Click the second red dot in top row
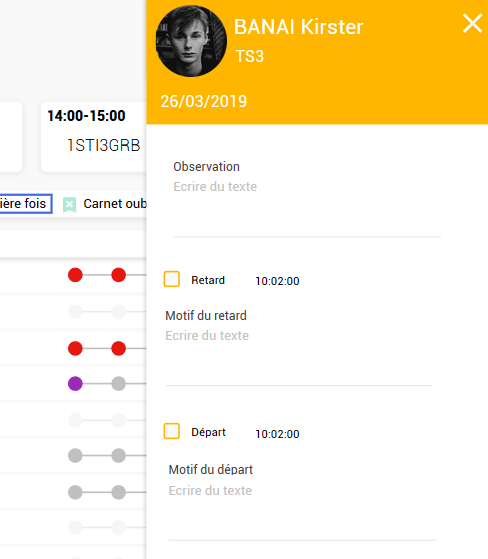Screen dimensions: 488x559 [118, 275]
